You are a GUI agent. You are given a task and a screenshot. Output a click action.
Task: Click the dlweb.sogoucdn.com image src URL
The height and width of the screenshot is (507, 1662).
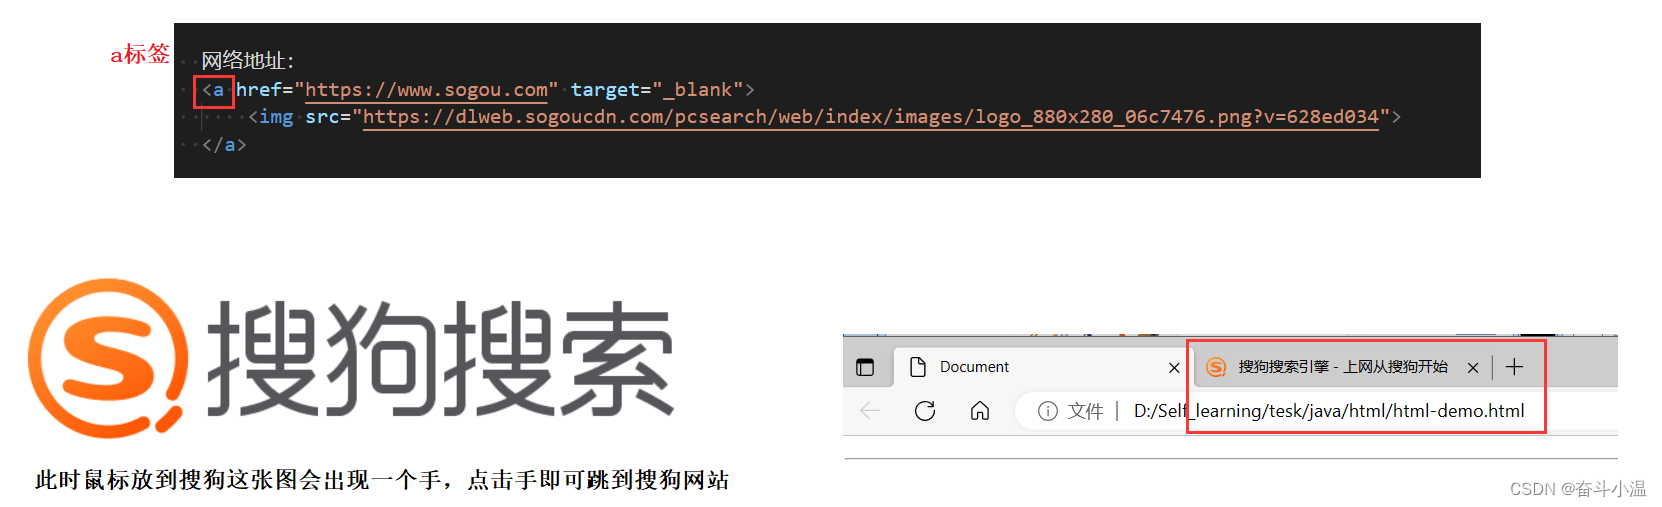870,117
